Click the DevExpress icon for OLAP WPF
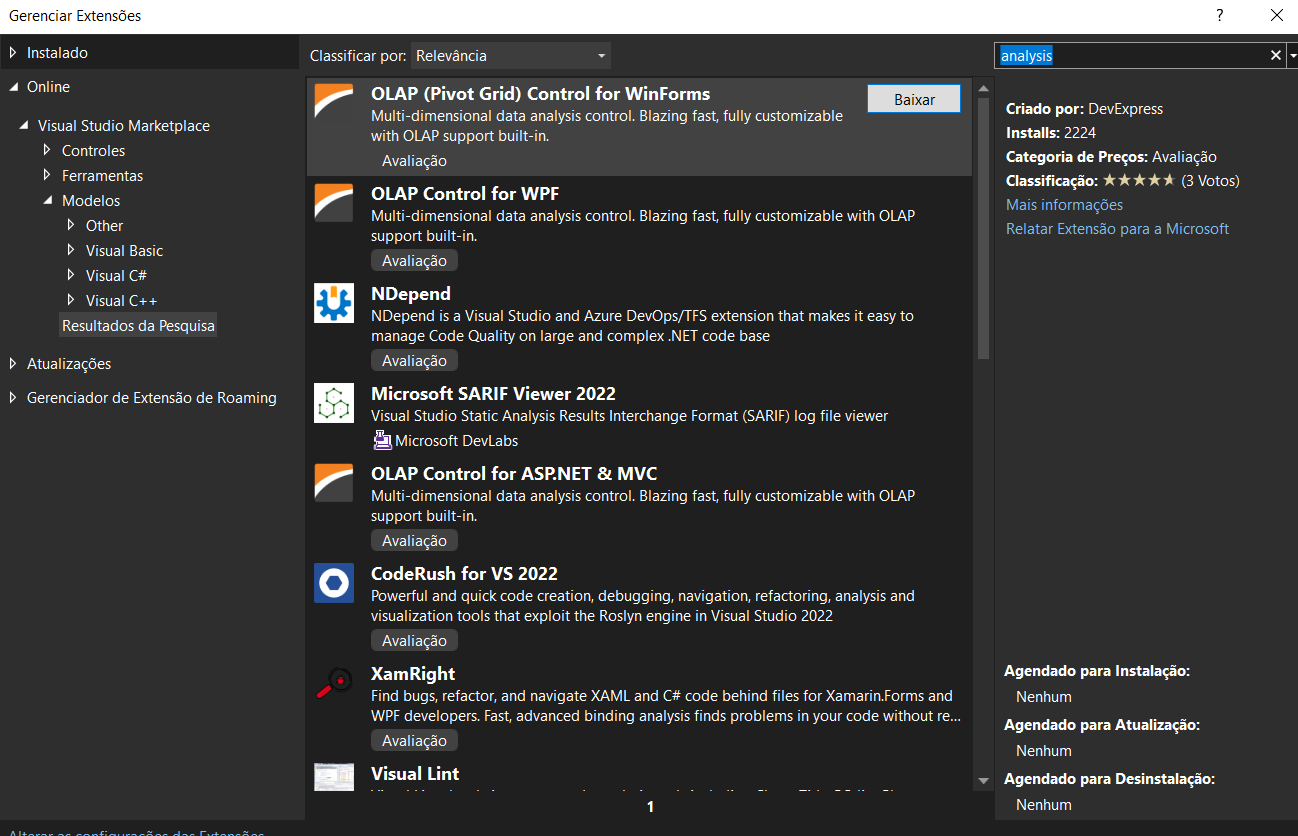The width and height of the screenshot is (1298, 836). click(334, 202)
